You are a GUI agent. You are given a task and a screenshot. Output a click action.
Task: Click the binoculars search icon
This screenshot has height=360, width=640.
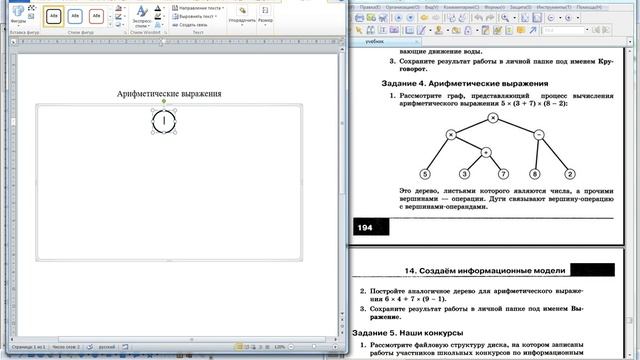371,30
